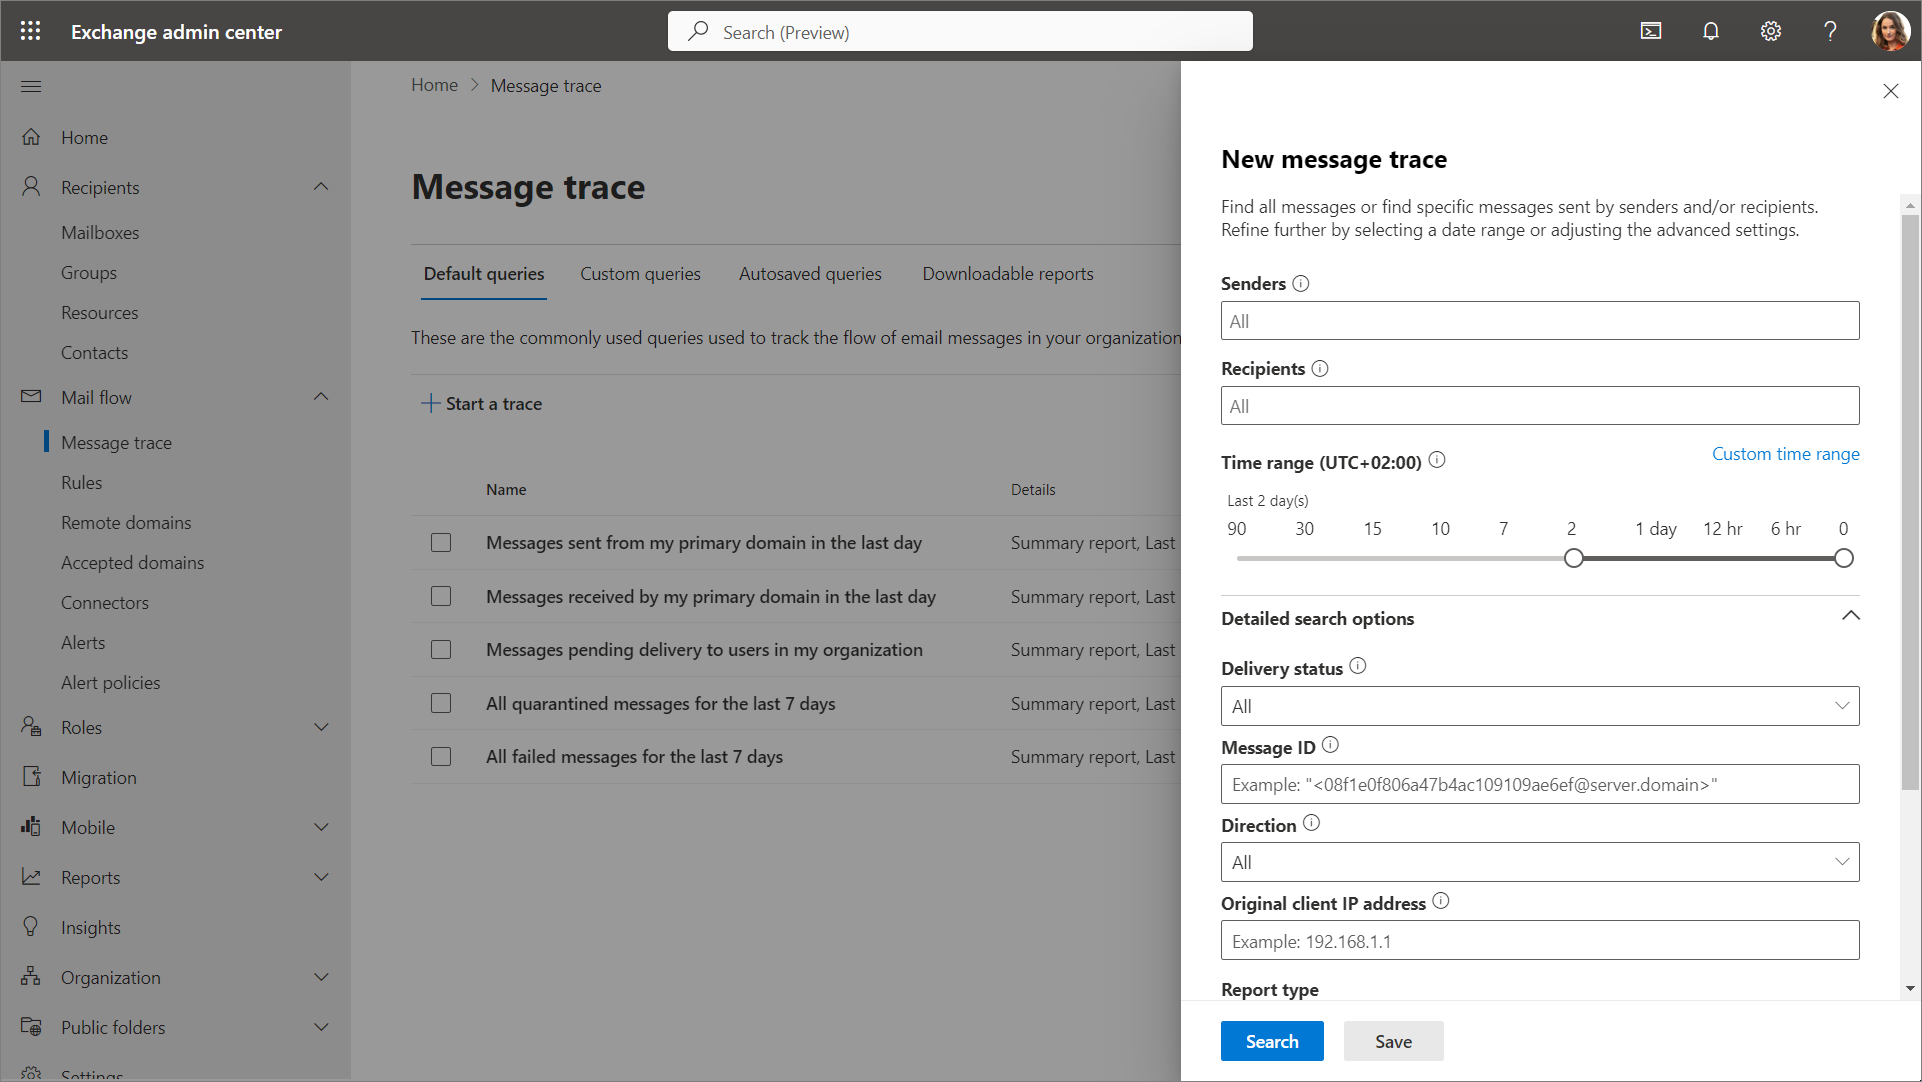Click the Message ID input field
Screen dimensions: 1922x1082
(x=1540, y=785)
